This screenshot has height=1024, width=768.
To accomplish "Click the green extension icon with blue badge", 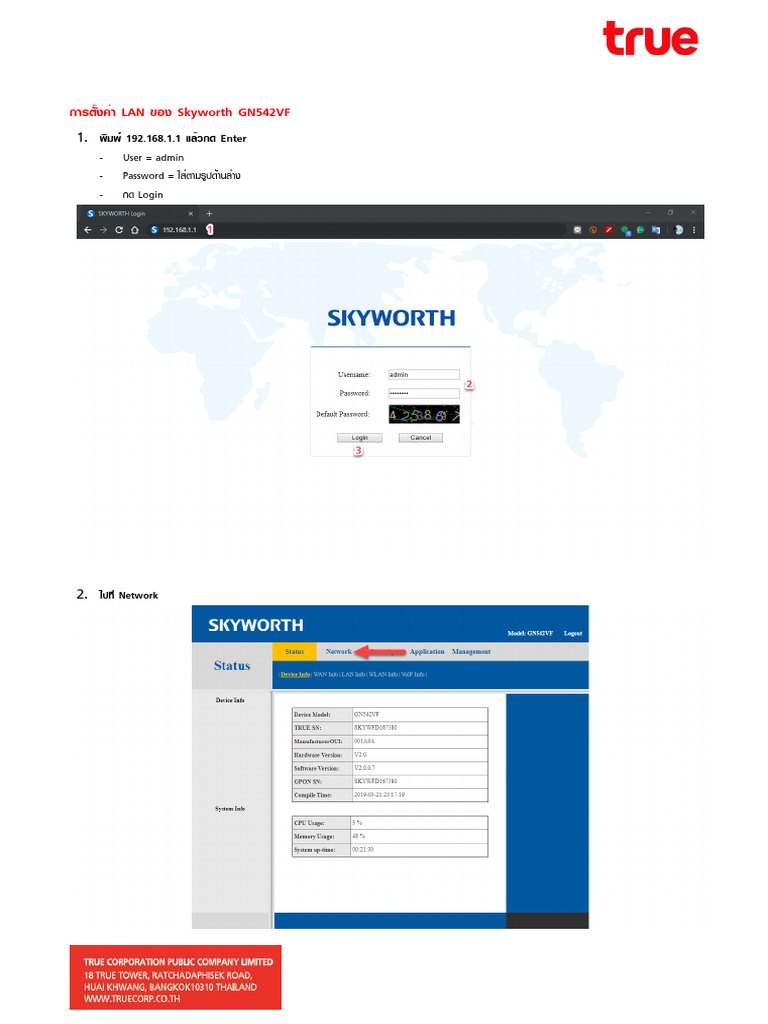I will click(625, 231).
